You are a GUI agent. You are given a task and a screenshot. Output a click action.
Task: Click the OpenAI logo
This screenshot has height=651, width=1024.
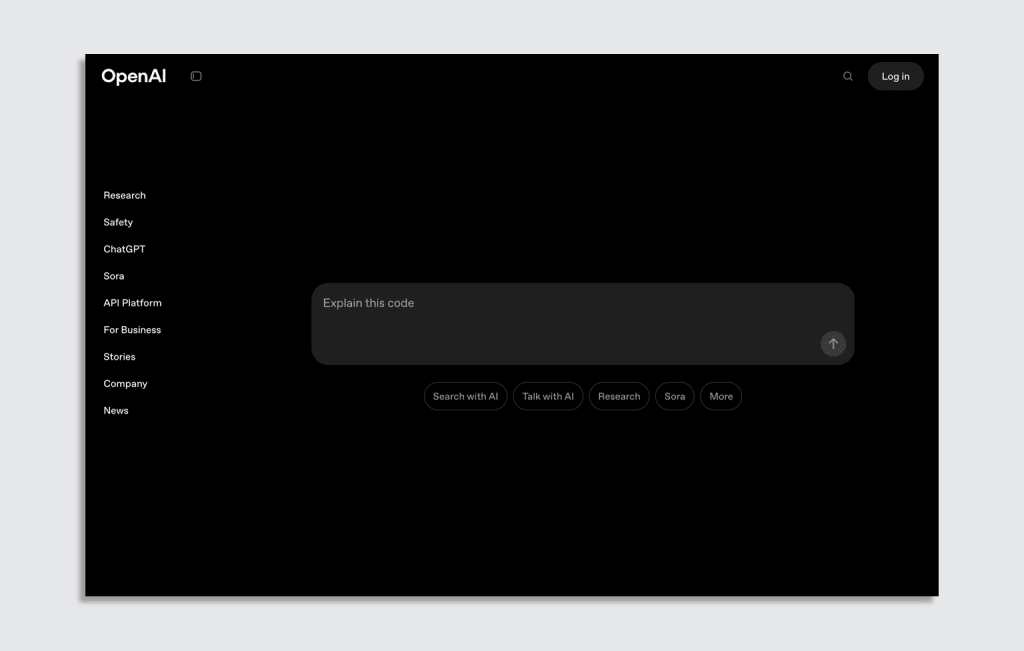pos(133,77)
